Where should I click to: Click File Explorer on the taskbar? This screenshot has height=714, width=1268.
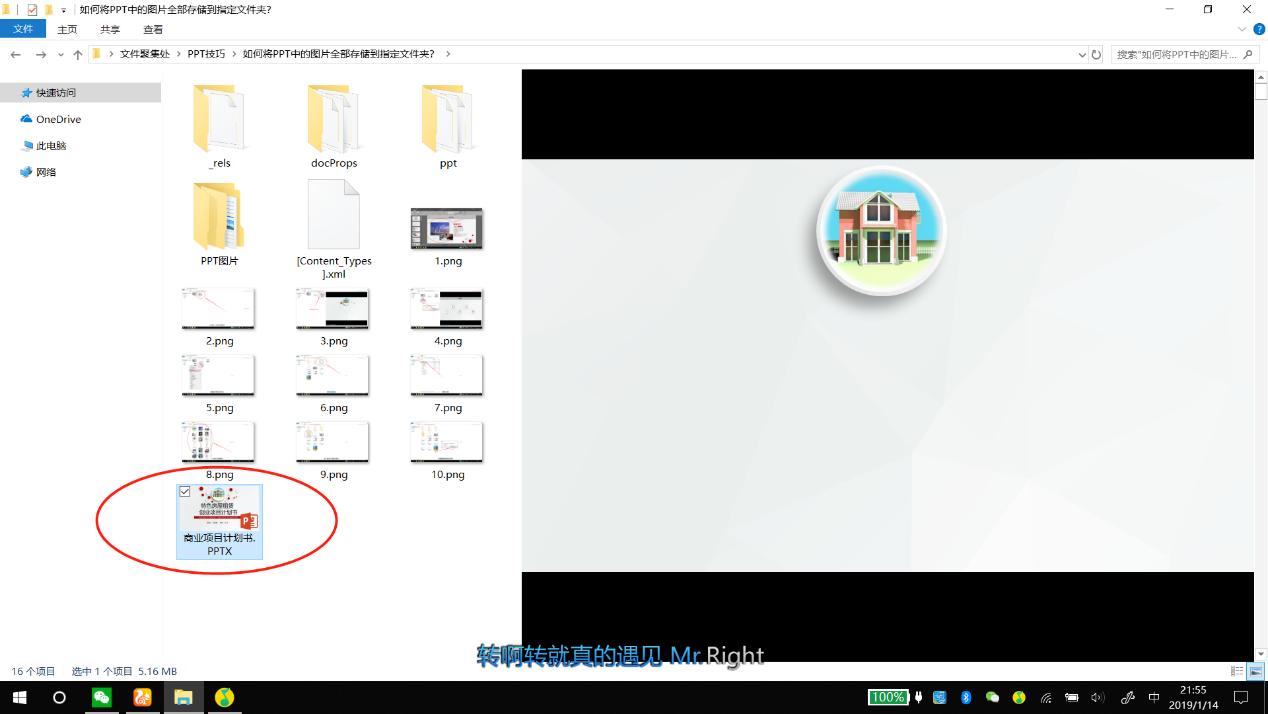183,697
